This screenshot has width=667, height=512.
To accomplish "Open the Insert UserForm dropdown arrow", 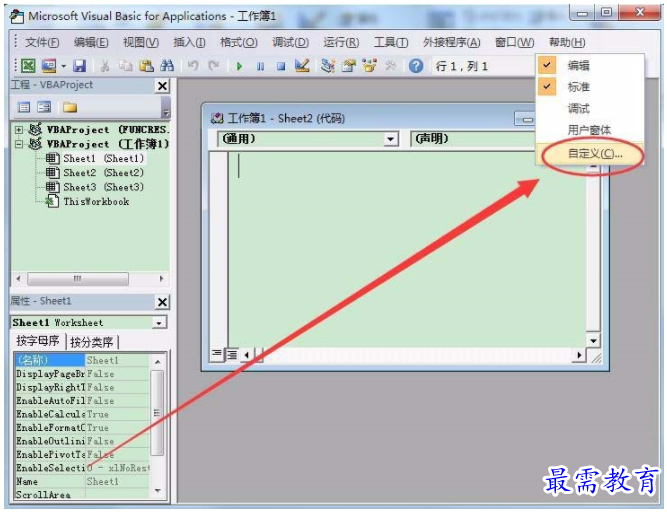I will coord(63,66).
